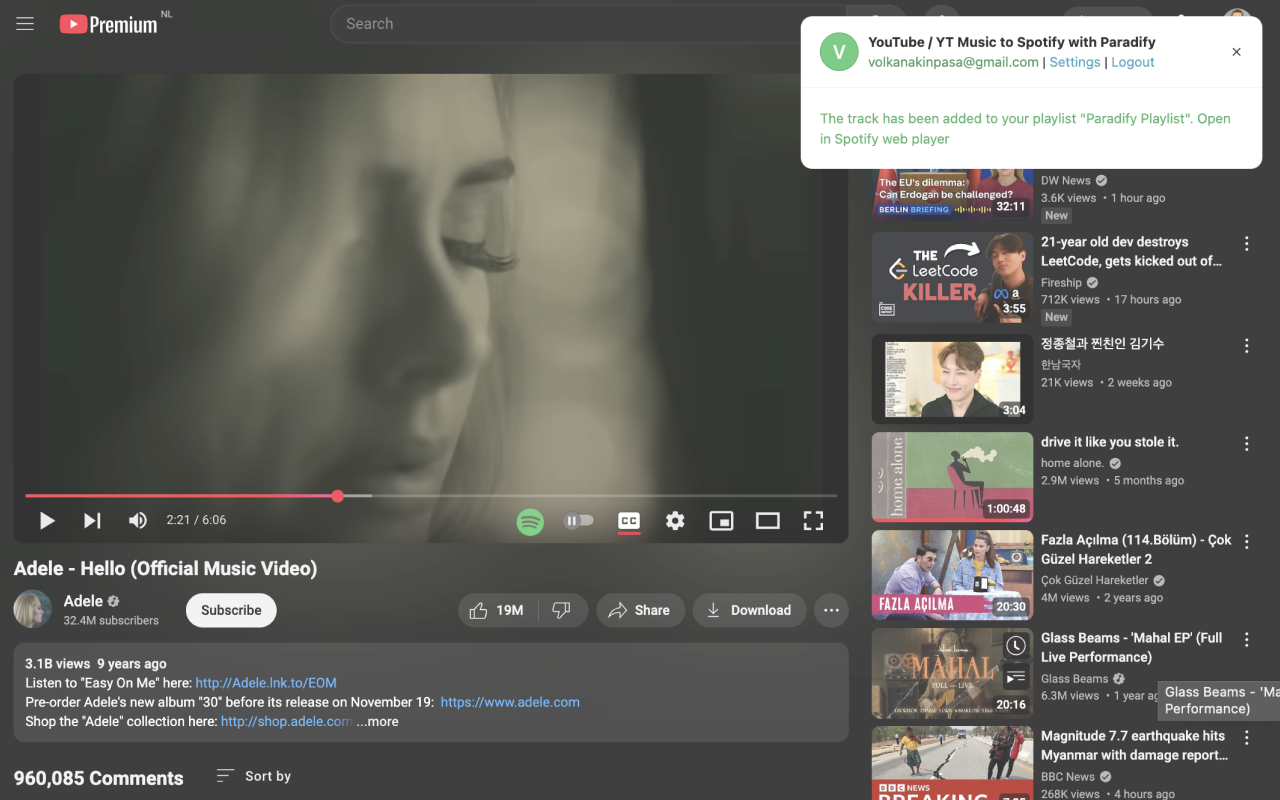
Task: Logout from Paradify
Action: coord(1133,62)
